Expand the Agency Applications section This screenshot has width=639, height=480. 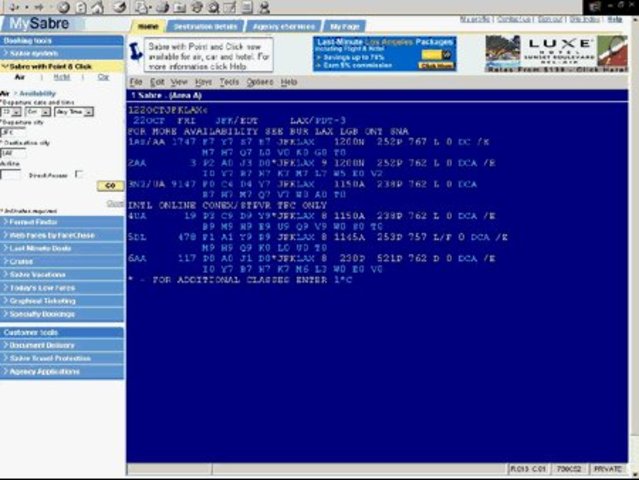[x=62, y=372]
